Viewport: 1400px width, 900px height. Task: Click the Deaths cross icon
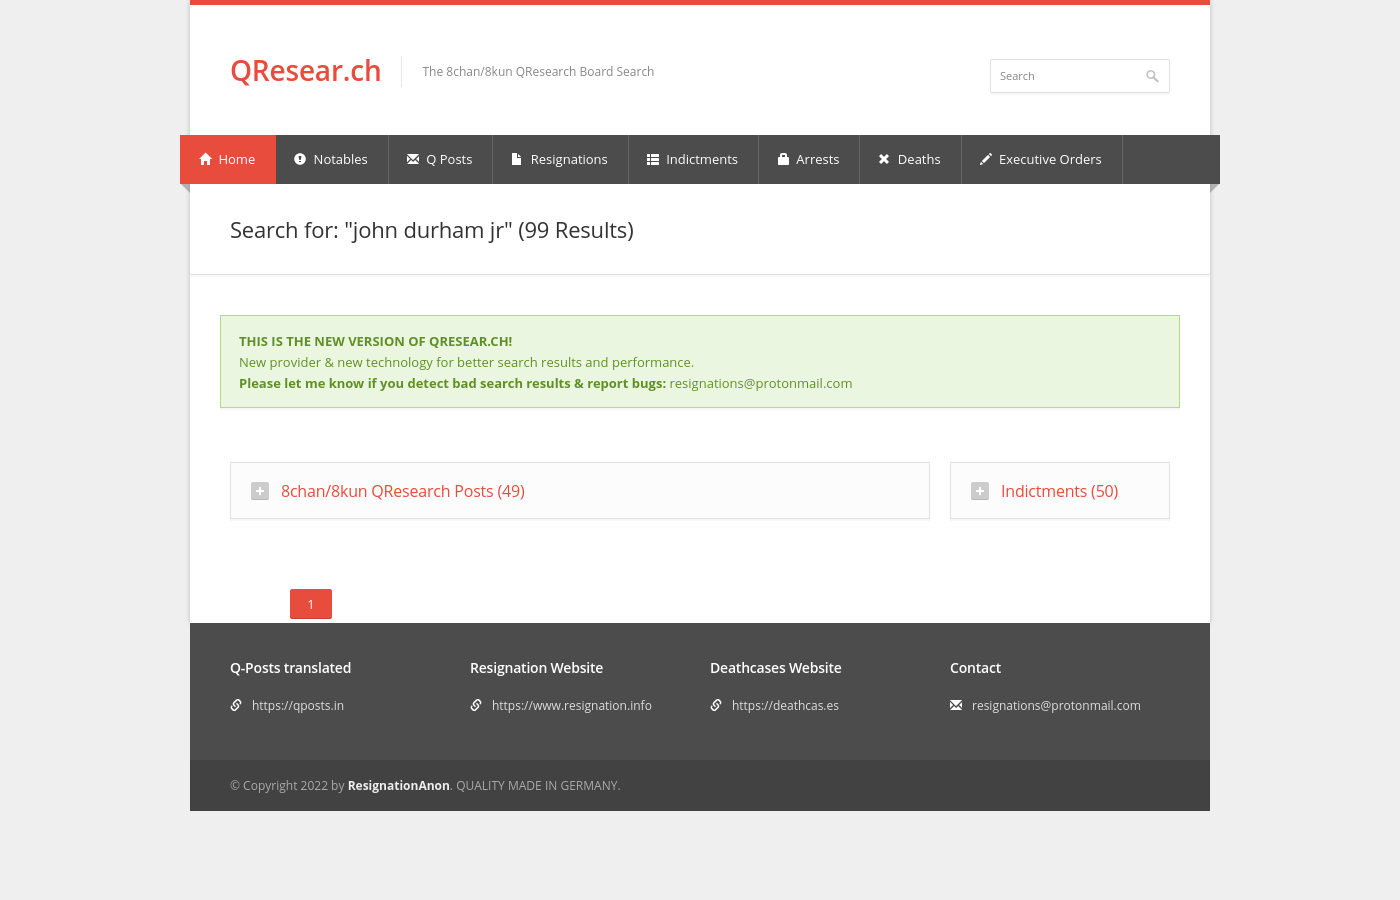(x=884, y=159)
